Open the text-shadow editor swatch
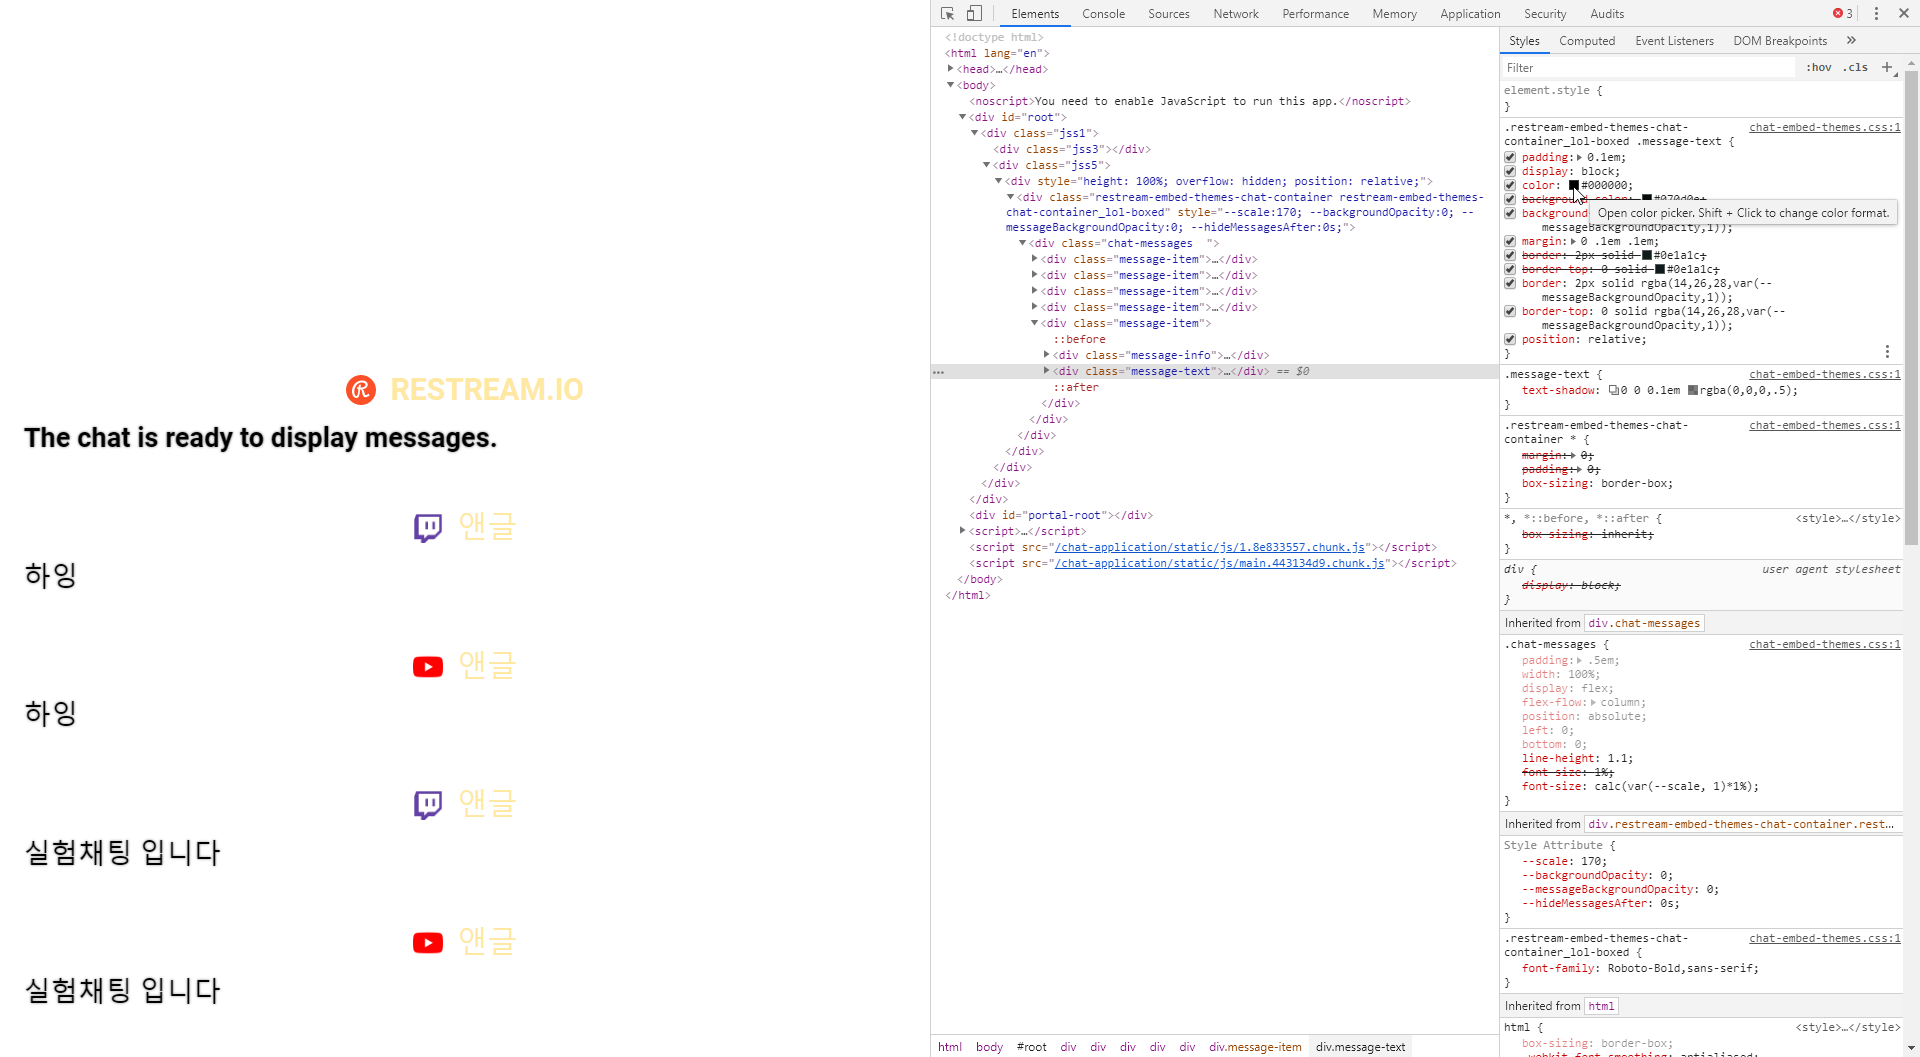Image resolution: width=1920 pixels, height=1057 pixels. [x=1614, y=390]
